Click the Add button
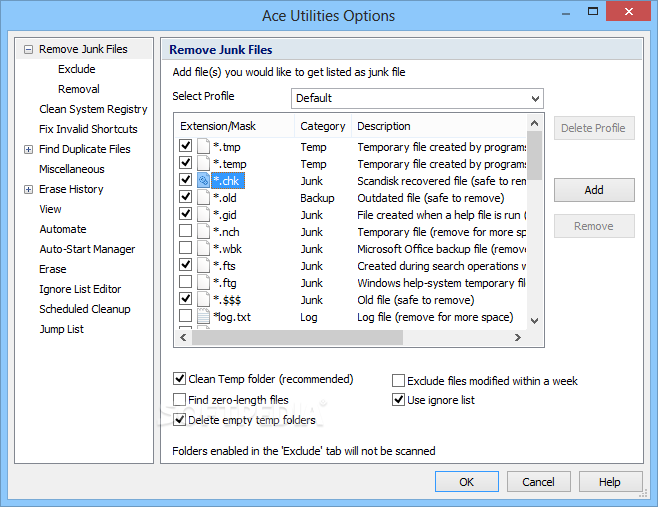658x507 pixels. (594, 190)
